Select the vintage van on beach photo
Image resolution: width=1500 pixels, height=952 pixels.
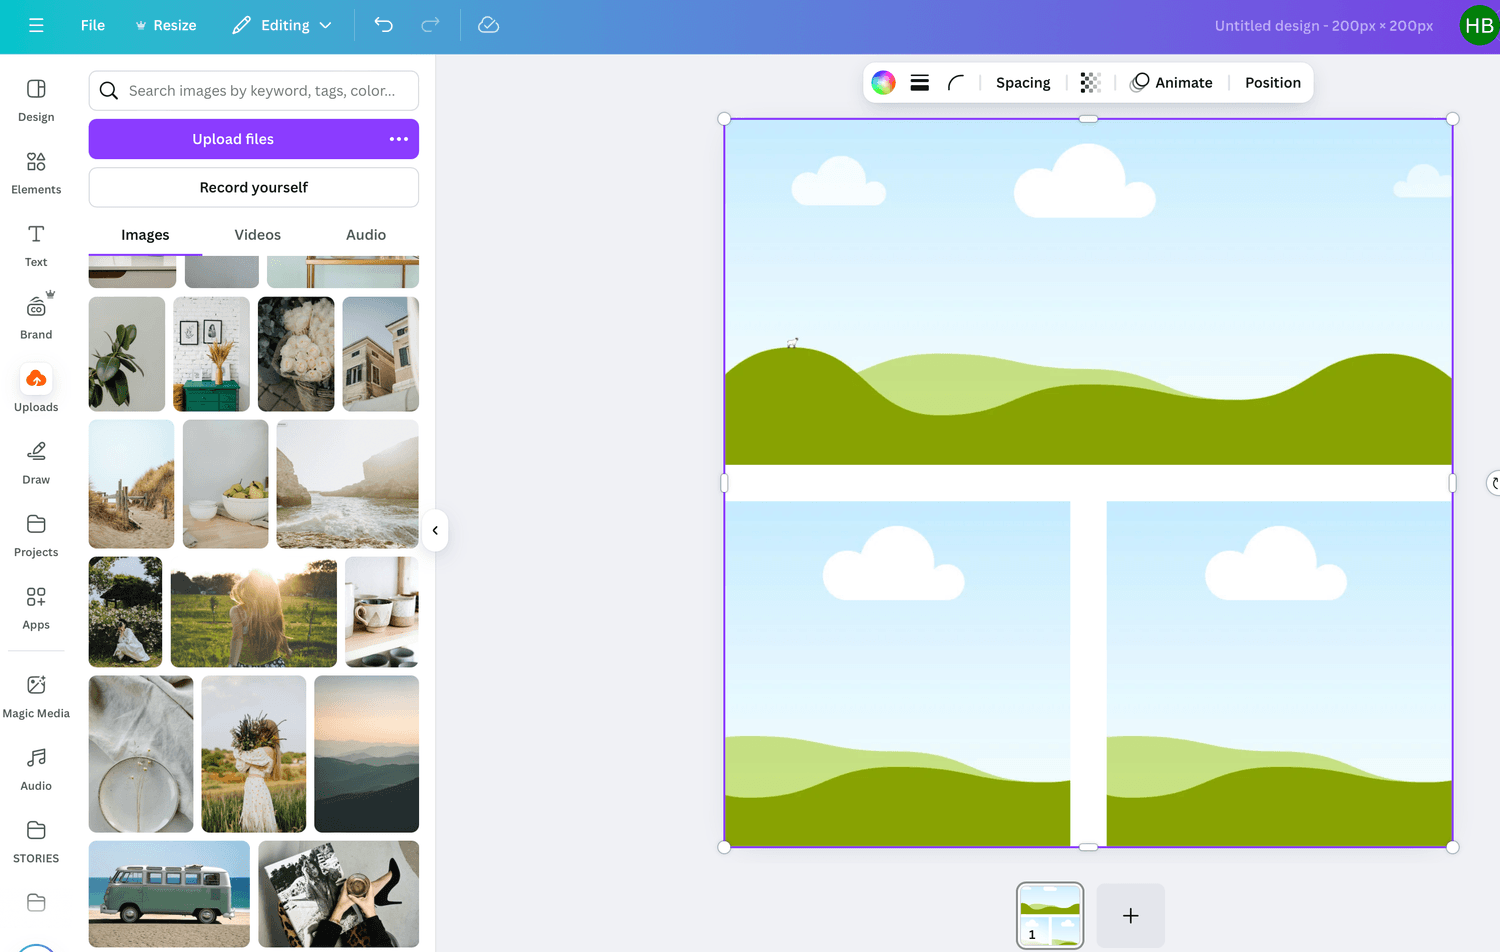169,894
